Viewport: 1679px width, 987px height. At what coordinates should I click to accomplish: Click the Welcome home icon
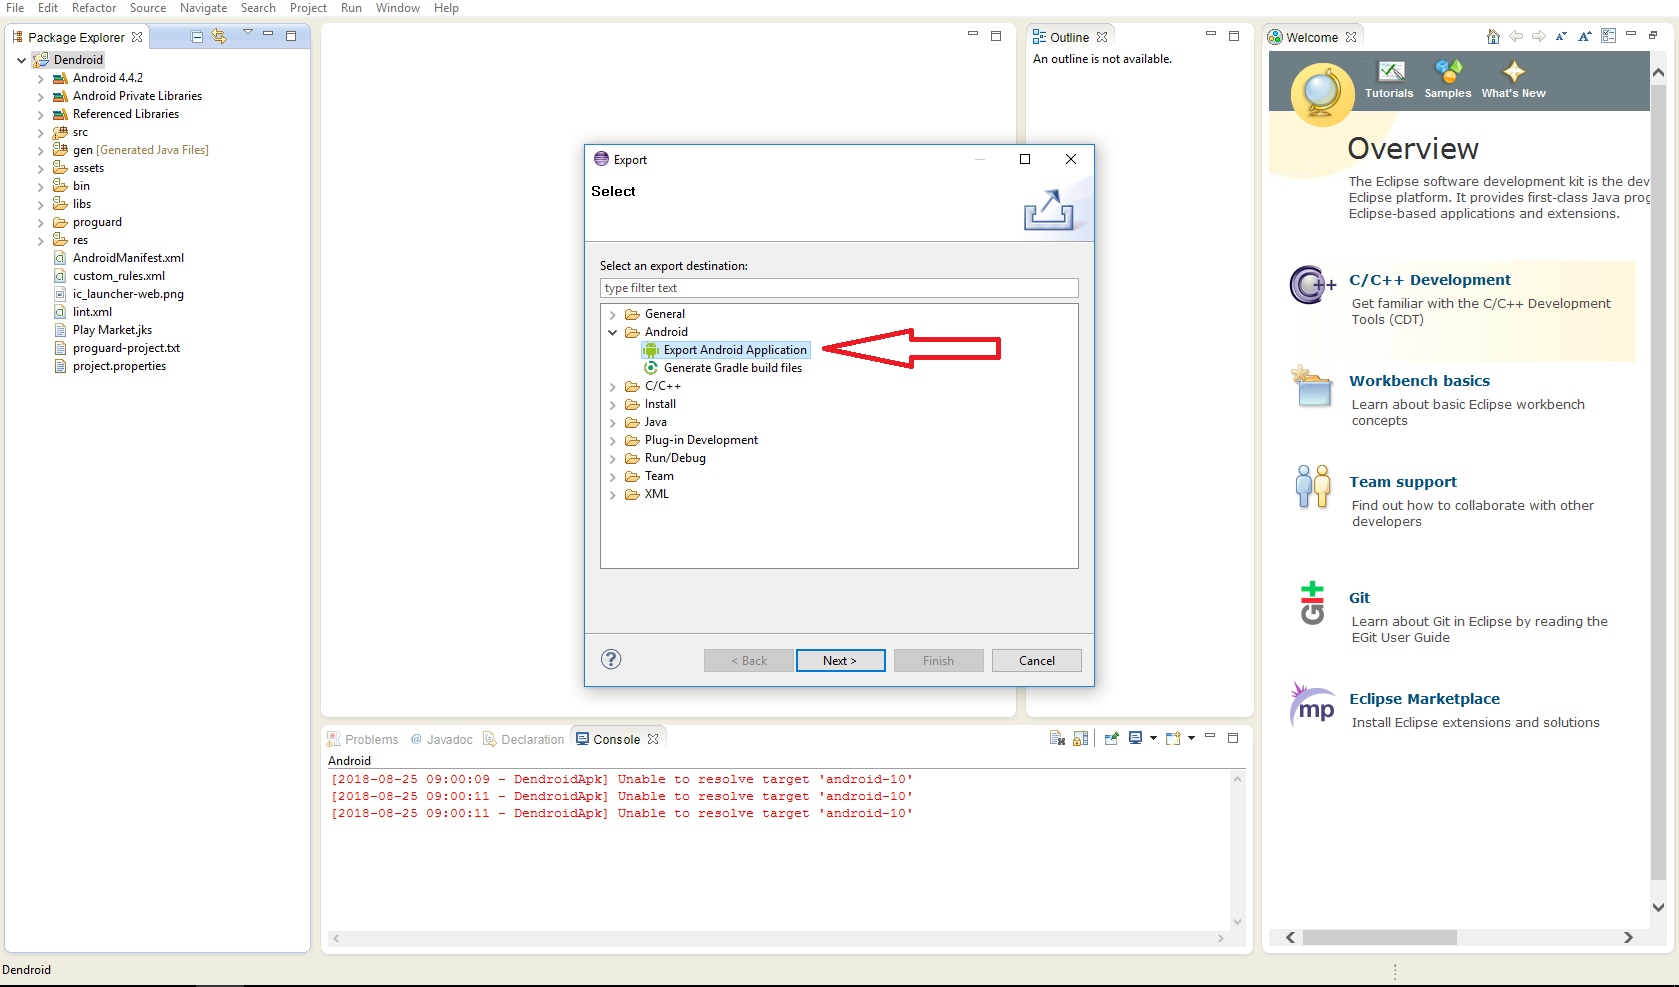pos(1492,37)
